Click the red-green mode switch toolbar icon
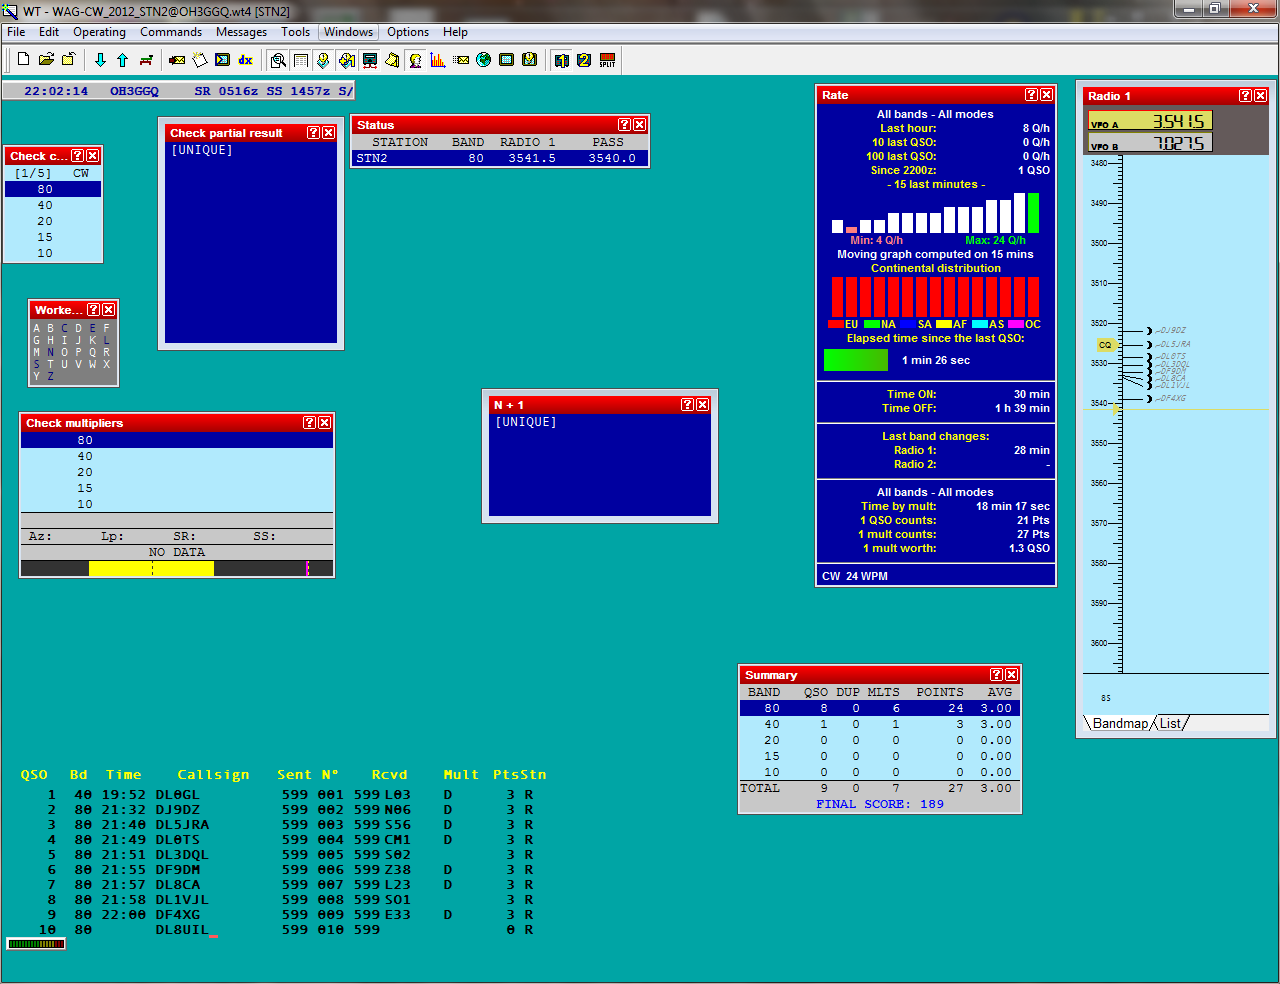 [x=146, y=60]
